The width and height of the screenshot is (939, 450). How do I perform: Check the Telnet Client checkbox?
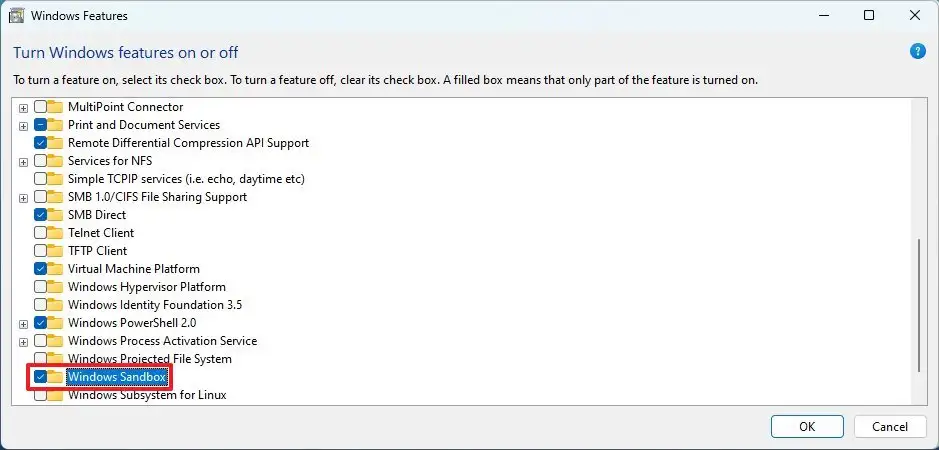coord(40,233)
